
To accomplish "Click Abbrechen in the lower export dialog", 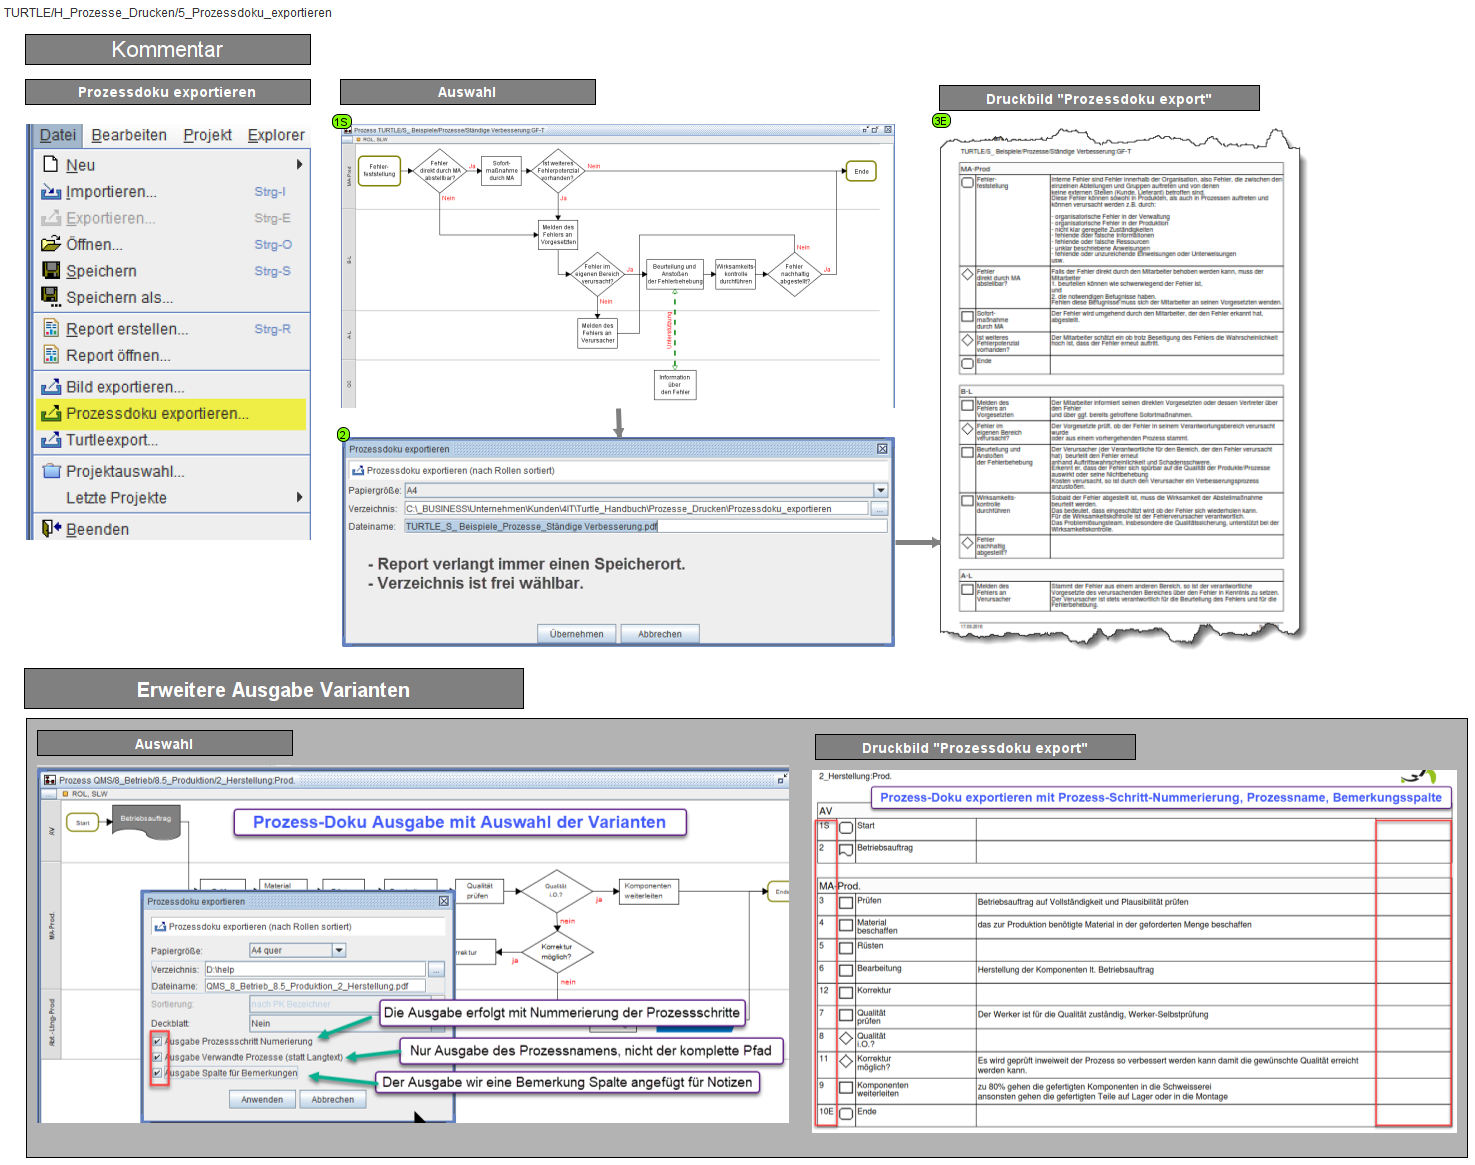I will pos(332,1099).
